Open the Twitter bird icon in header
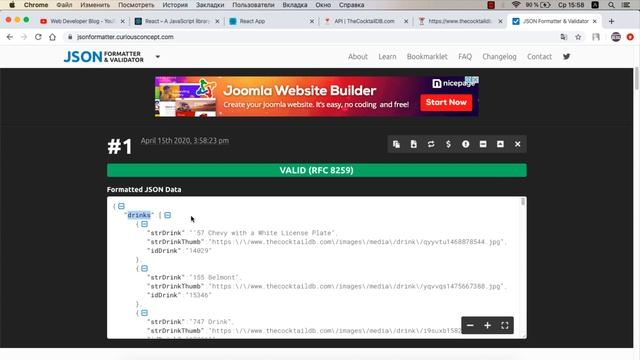Image resolution: width=640 pixels, height=360 pixels. (567, 56)
